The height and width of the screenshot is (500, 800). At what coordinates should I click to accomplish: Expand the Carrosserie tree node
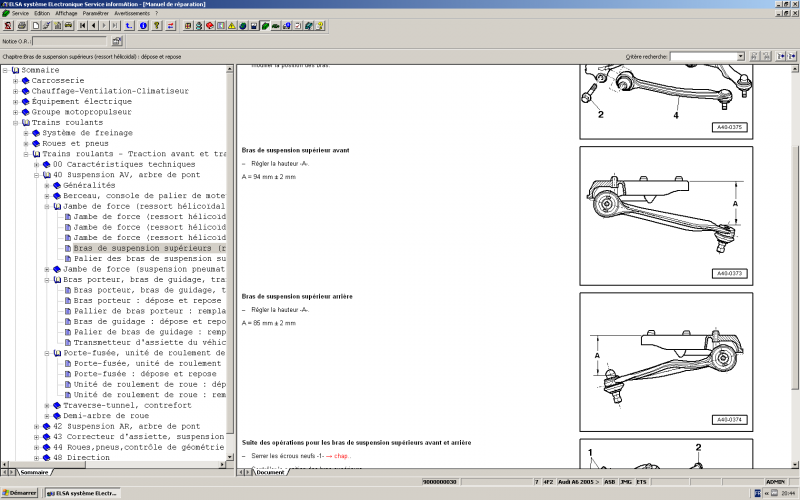[x=15, y=80]
